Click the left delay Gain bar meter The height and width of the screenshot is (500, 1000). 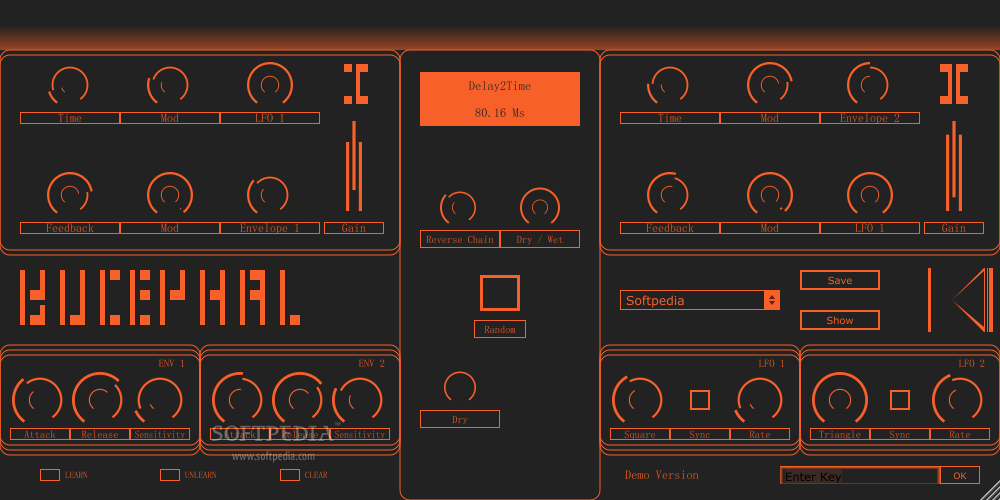tap(354, 166)
